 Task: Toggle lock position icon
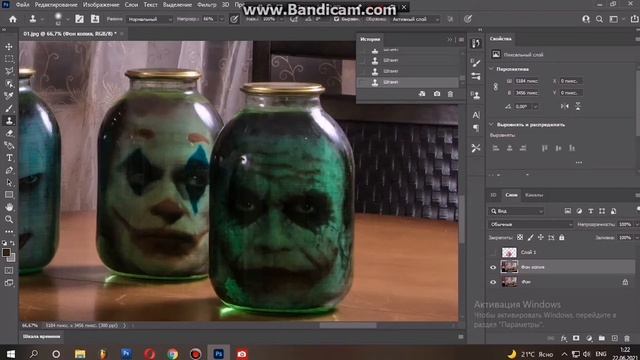[540, 237]
